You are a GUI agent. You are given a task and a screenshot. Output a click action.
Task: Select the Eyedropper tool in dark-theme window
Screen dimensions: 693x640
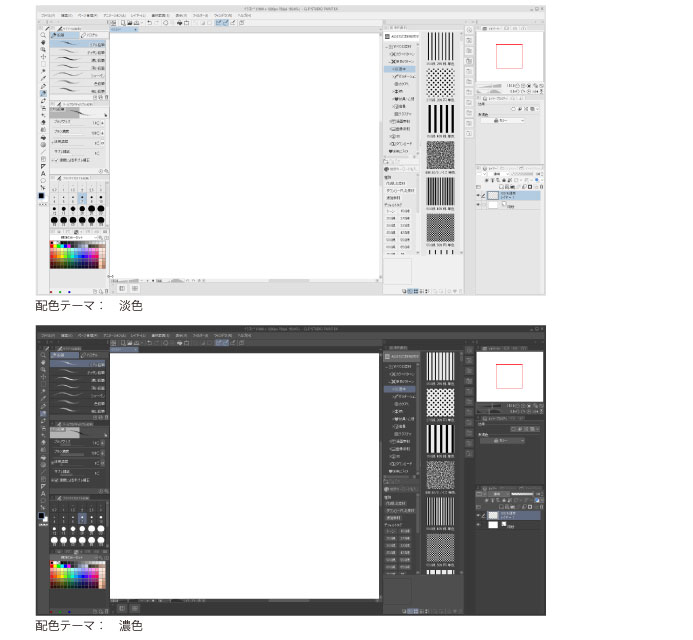point(43,399)
